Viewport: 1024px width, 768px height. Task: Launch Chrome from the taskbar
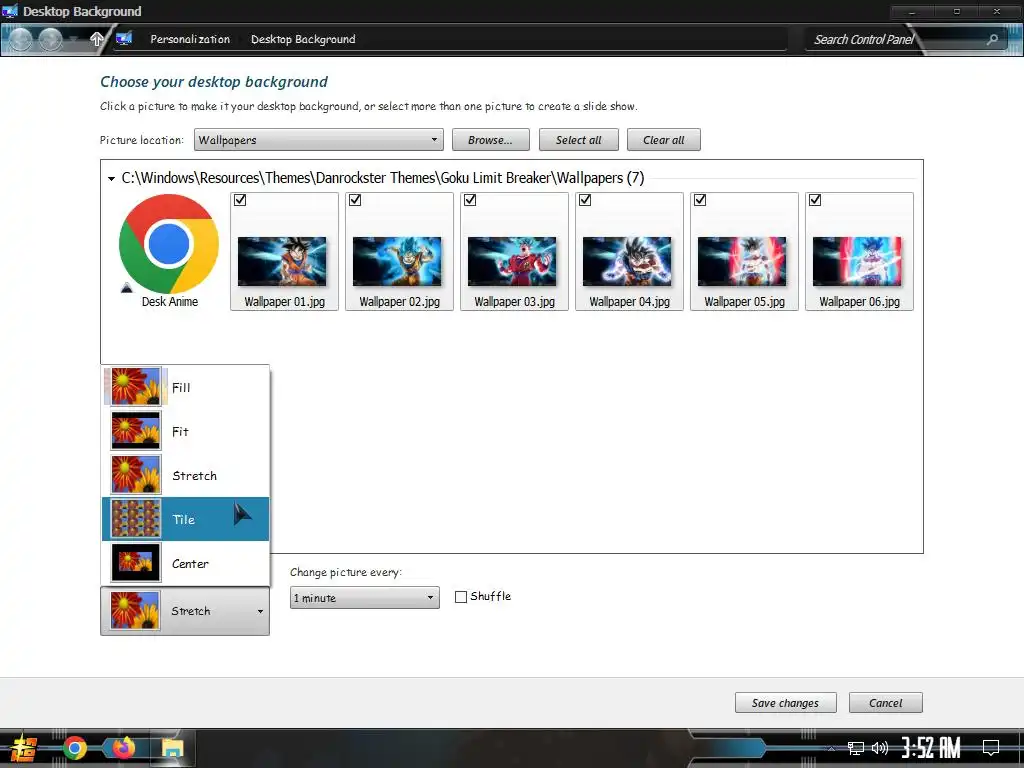[x=74, y=748]
